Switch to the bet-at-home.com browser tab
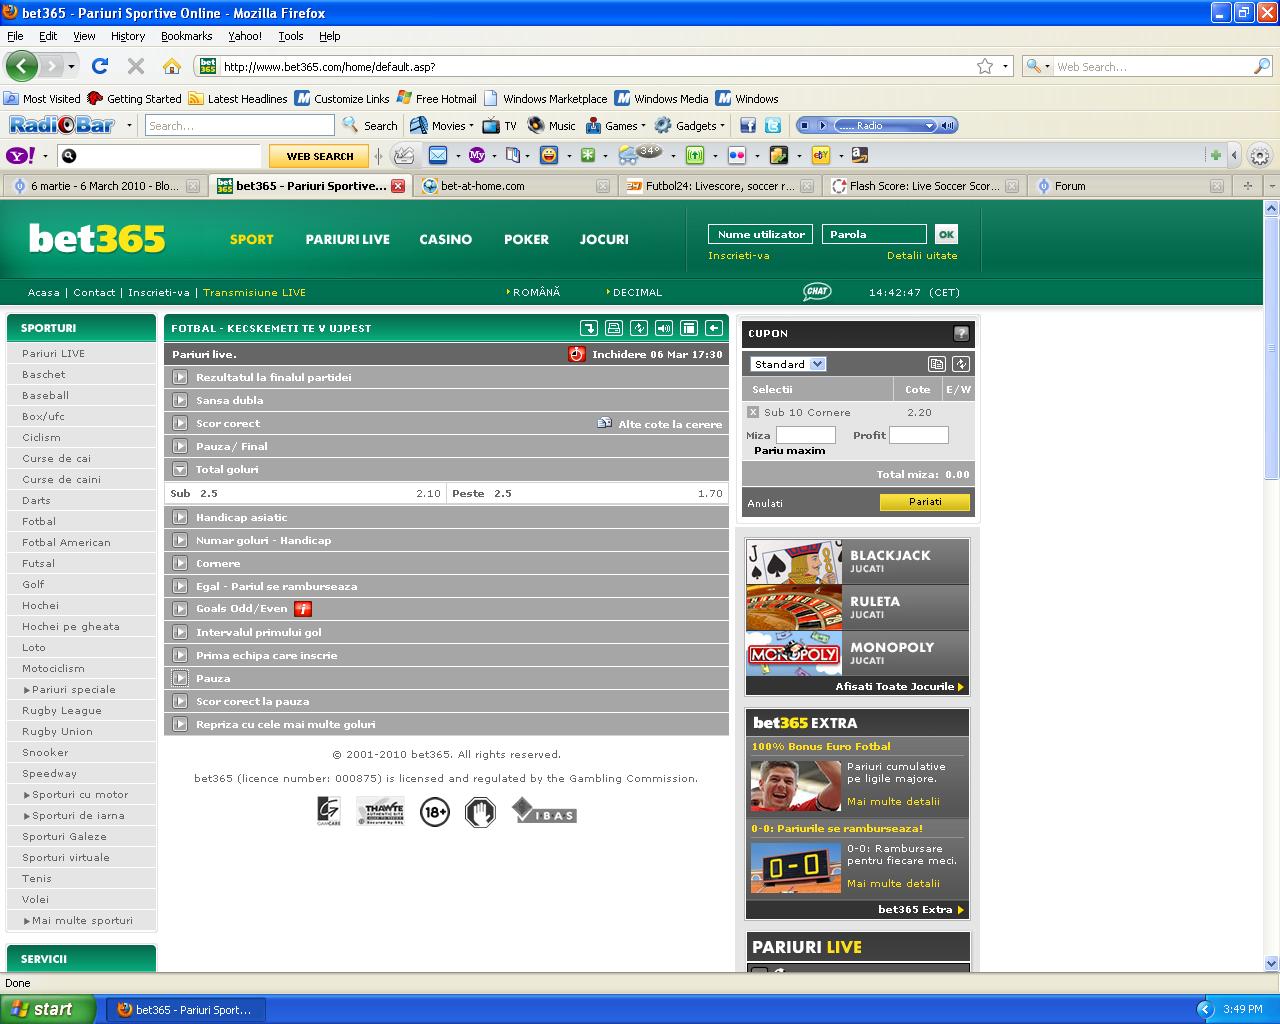Screen dimensions: 1280x1024 click(x=514, y=186)
